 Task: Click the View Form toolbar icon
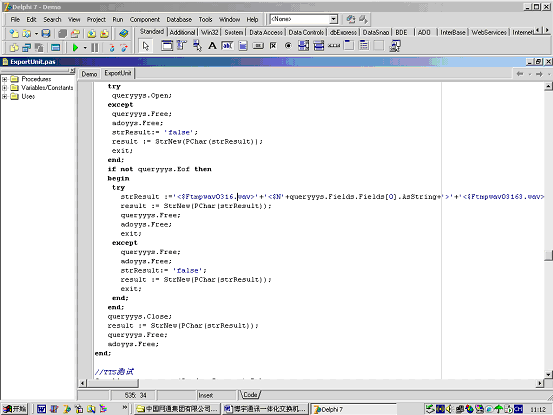[x=26, y=47]
